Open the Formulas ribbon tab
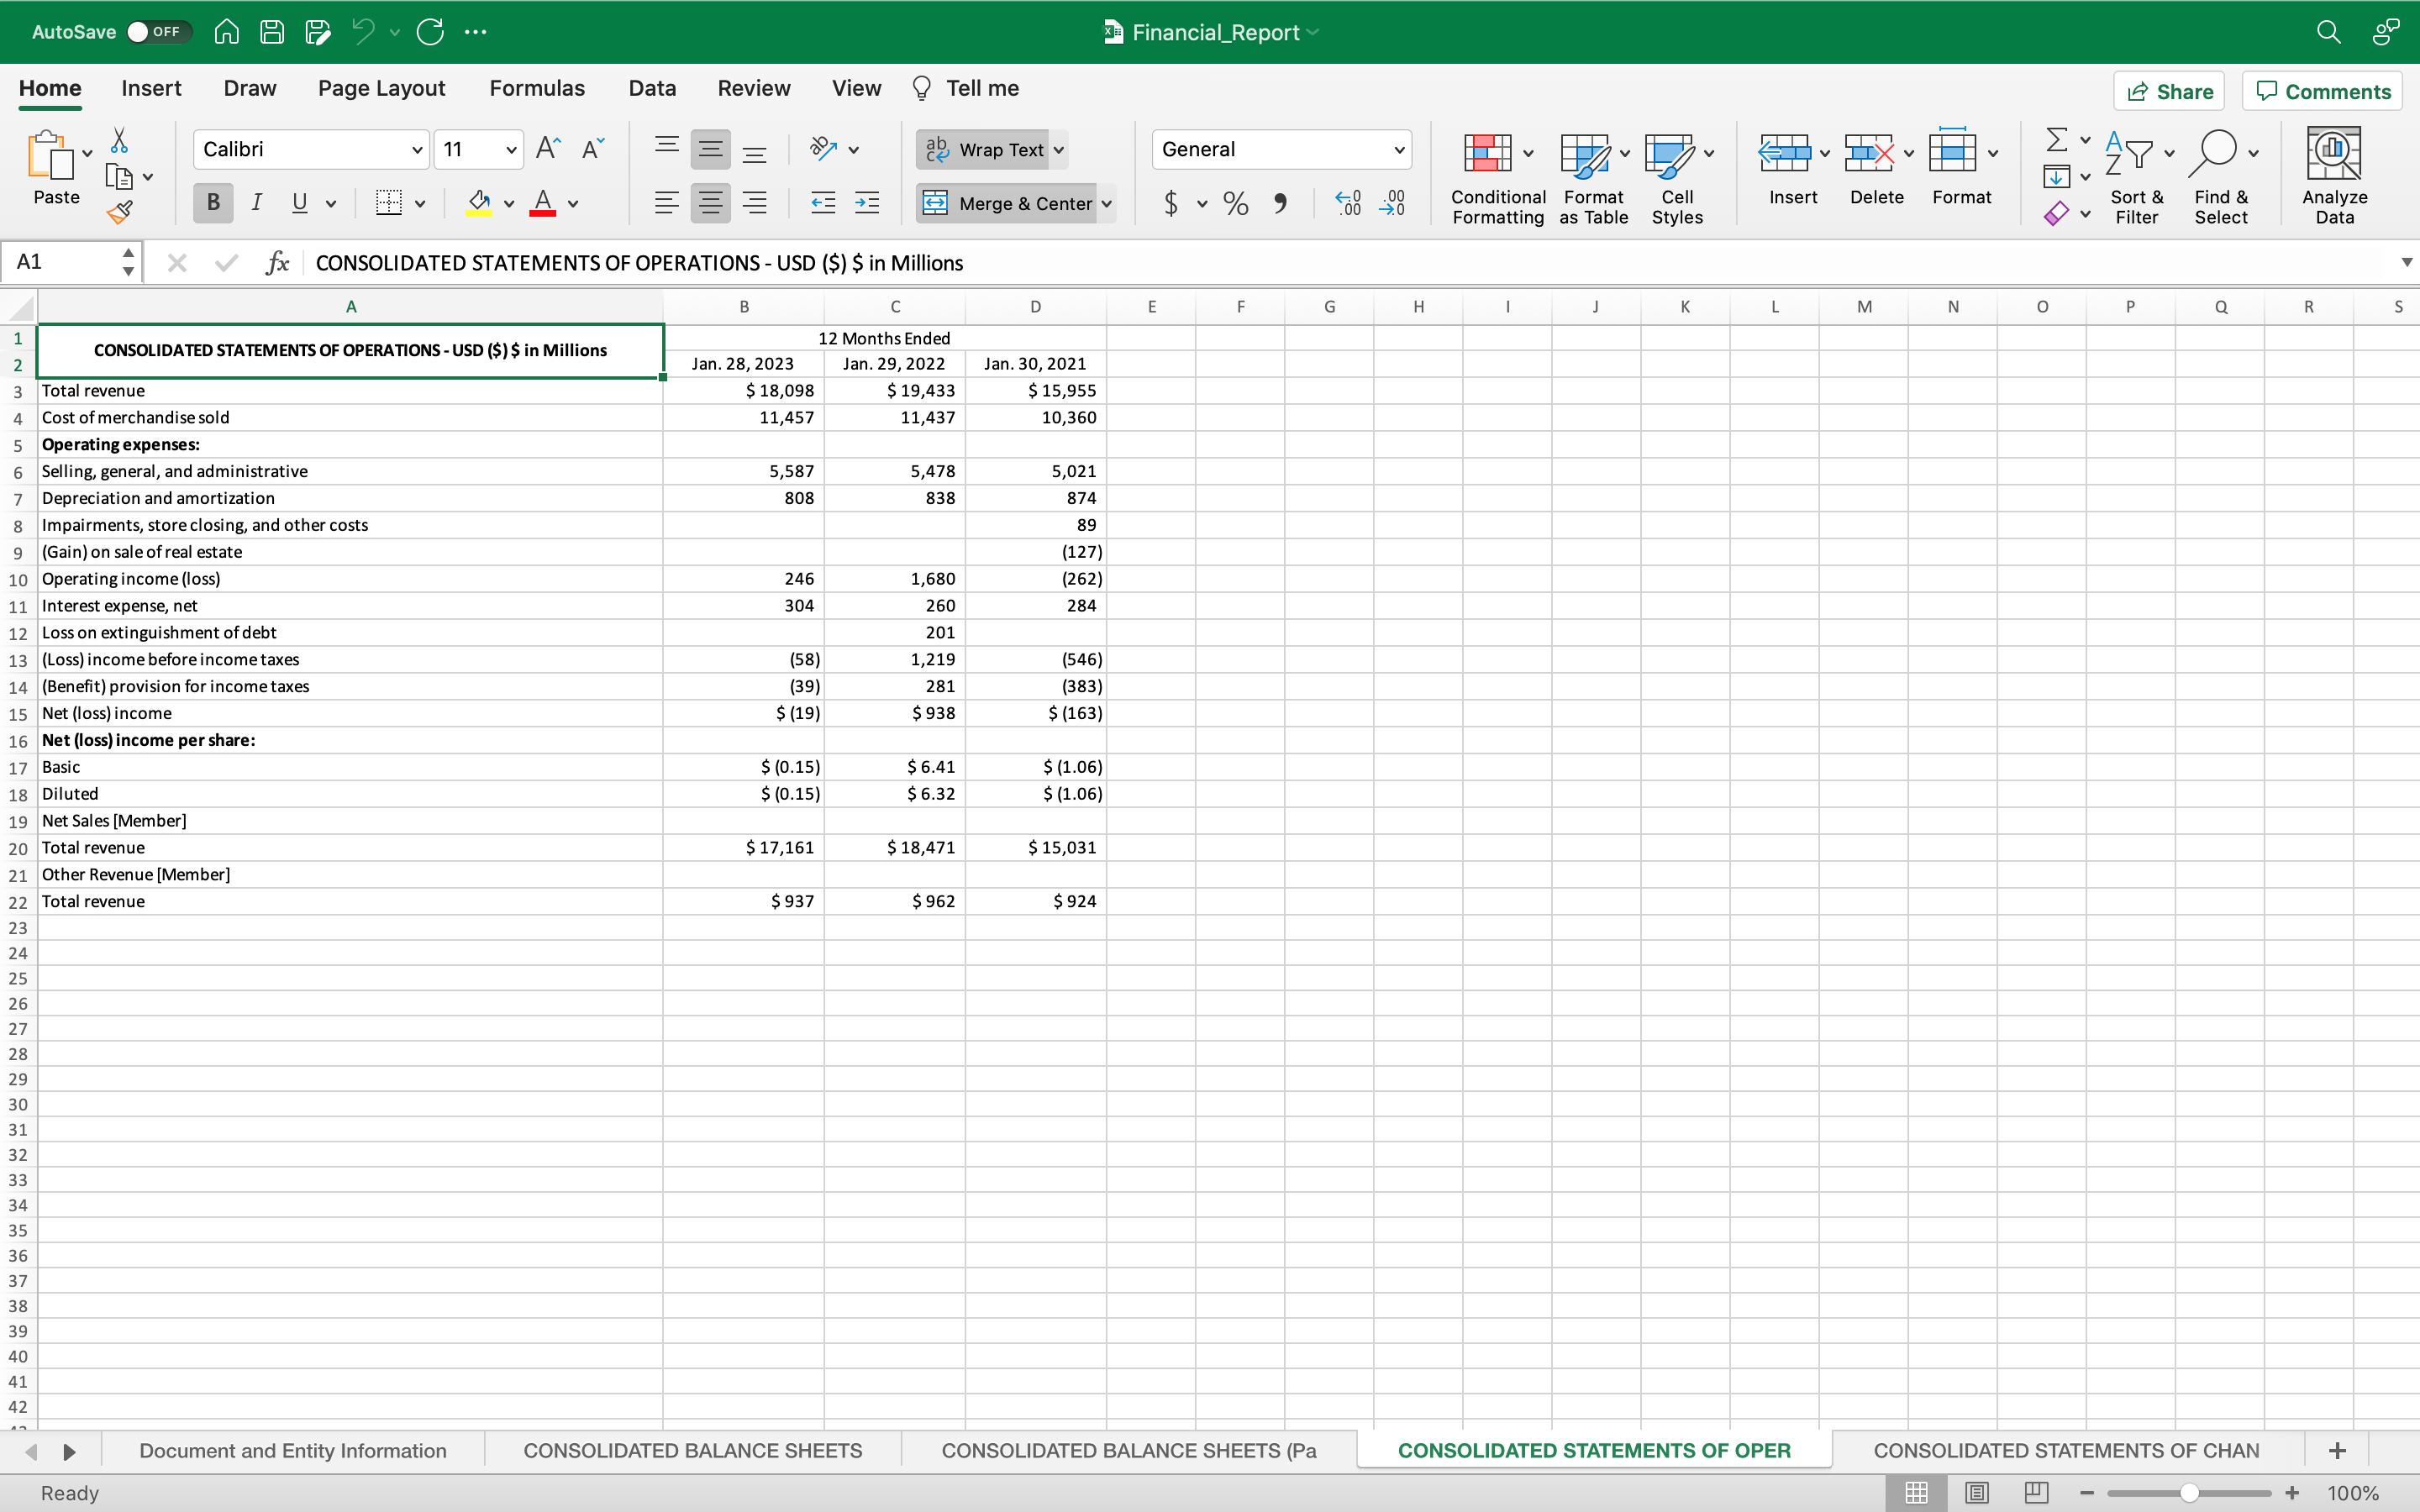This screenshot has height=1512, width=2420. pyautogui.click(x=537, y=88)
